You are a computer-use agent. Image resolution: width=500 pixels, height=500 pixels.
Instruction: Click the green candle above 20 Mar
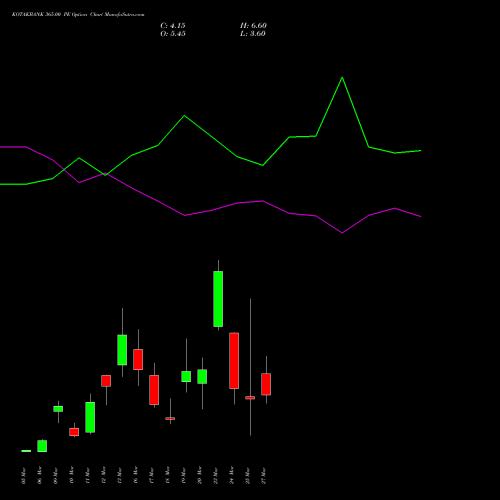(x=202, y=377)
